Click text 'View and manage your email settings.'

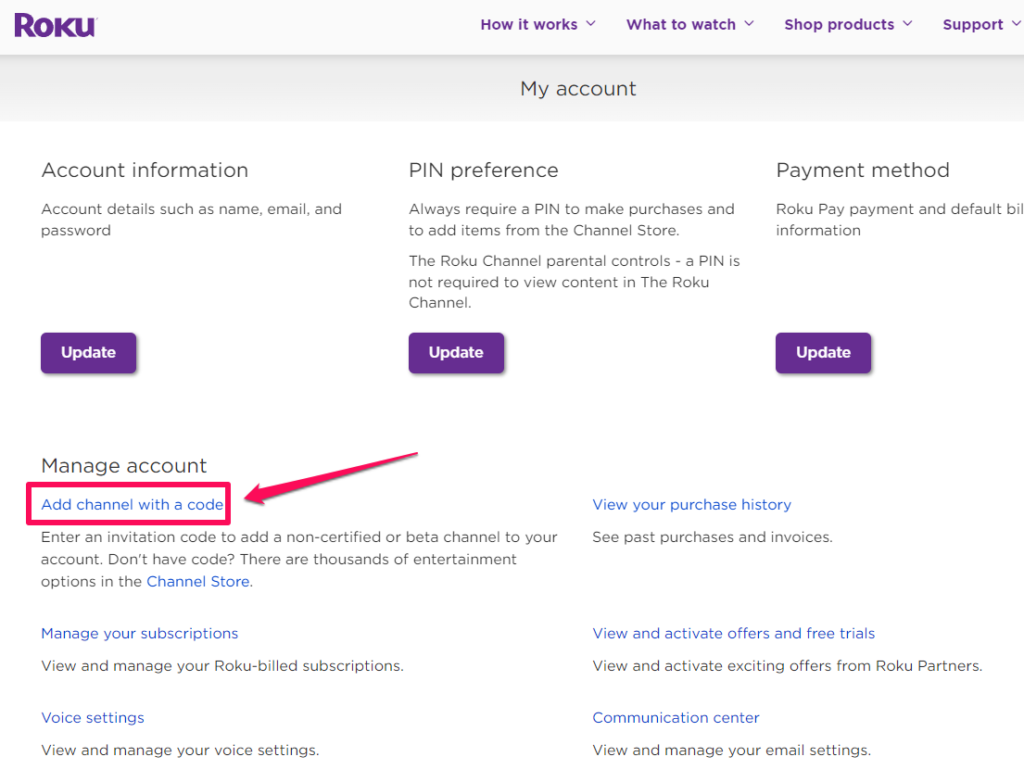(x=731, y=750)
